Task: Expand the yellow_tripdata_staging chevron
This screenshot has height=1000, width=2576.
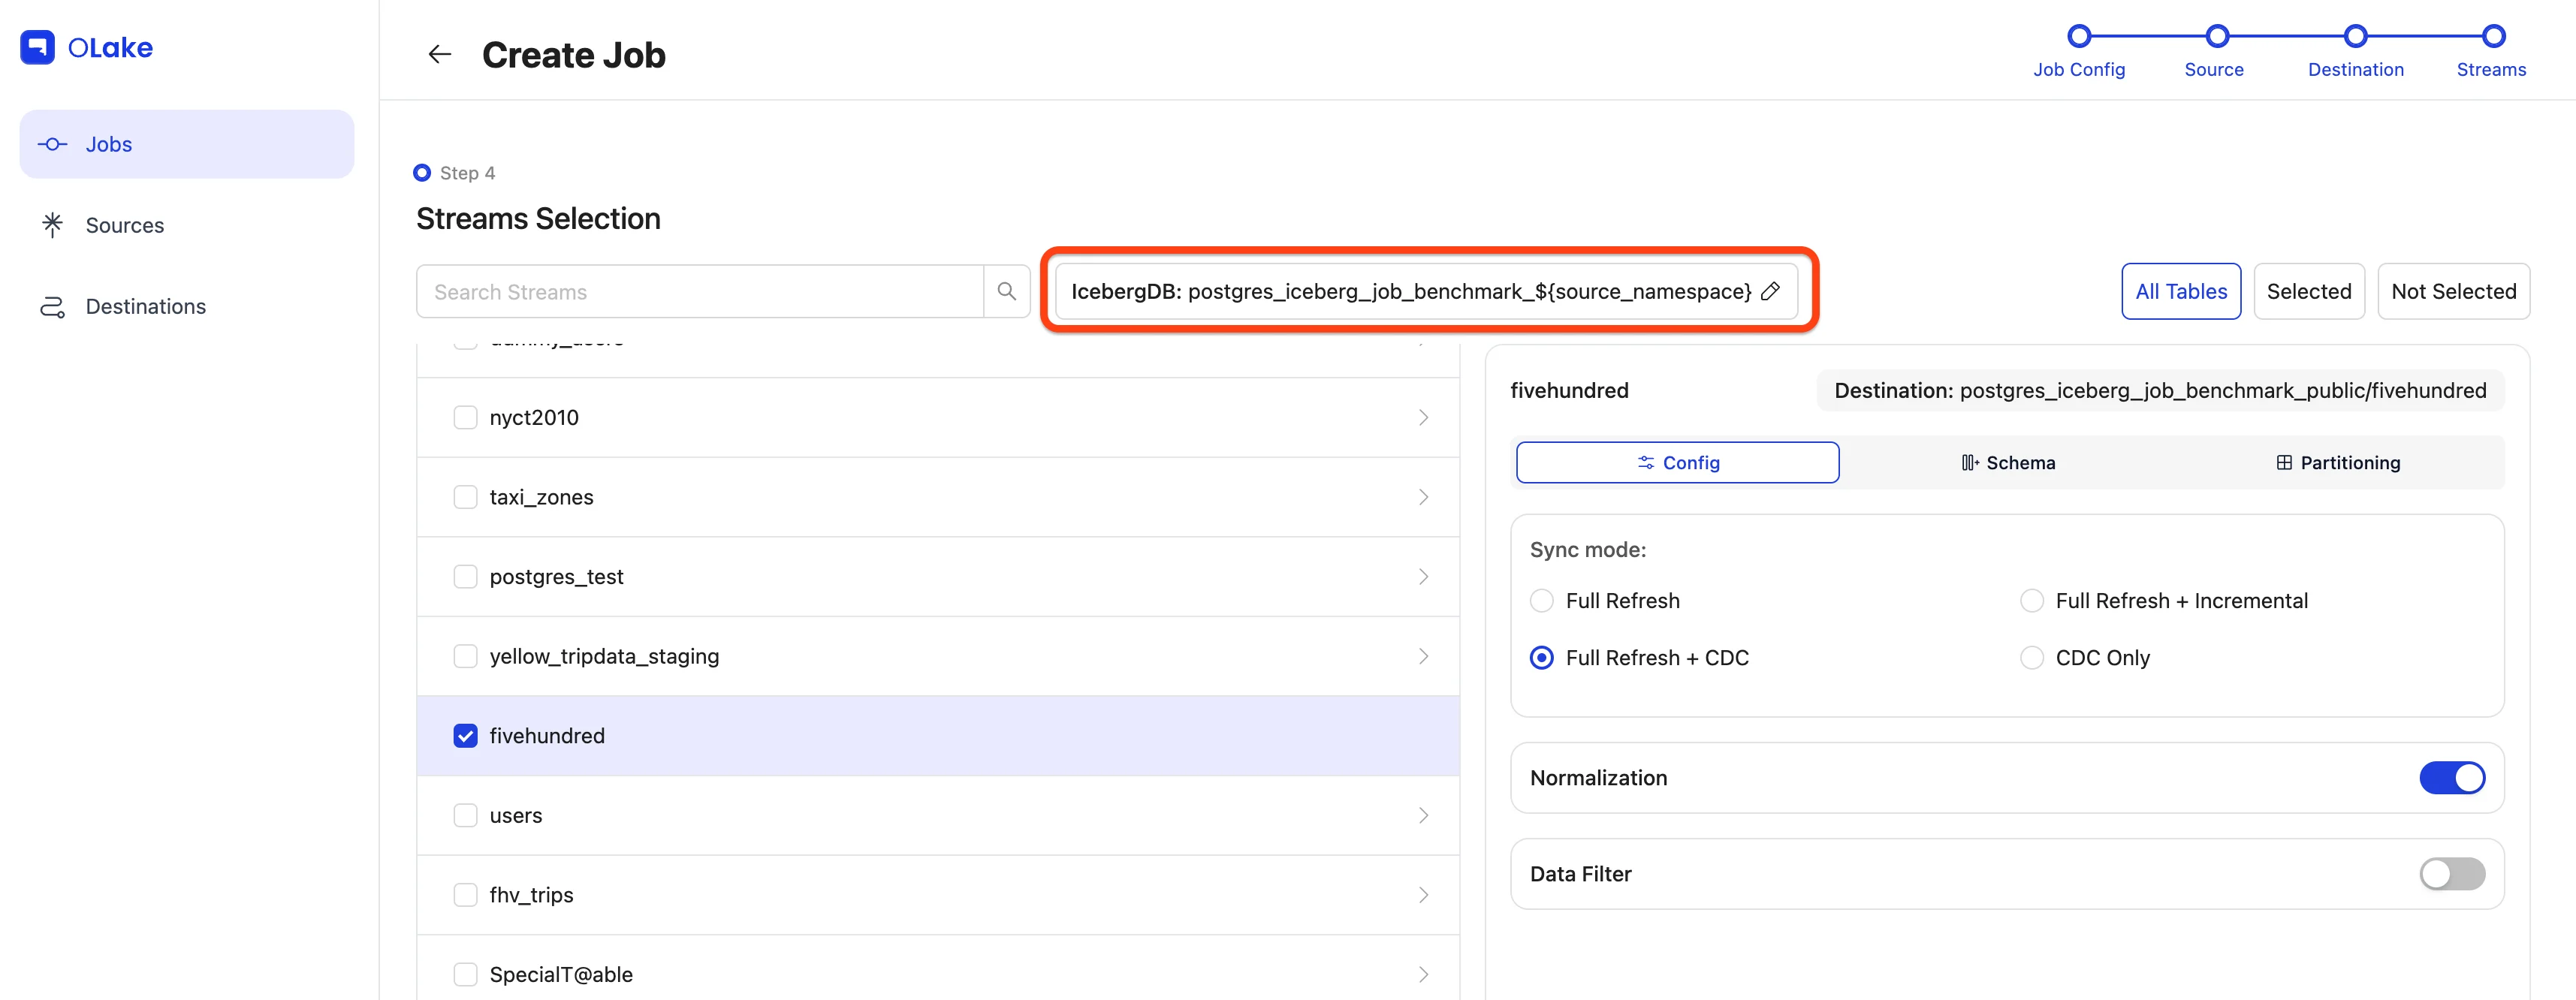Action: [1423, 657]
